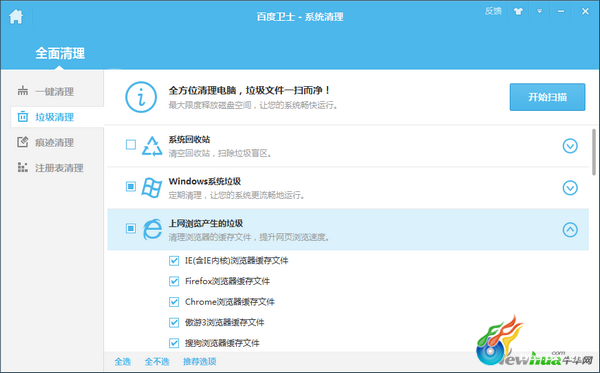This screenshot has width=600, height=373.
Task: Start scanning with 开始扫描 button
Action: click(547, 97)
